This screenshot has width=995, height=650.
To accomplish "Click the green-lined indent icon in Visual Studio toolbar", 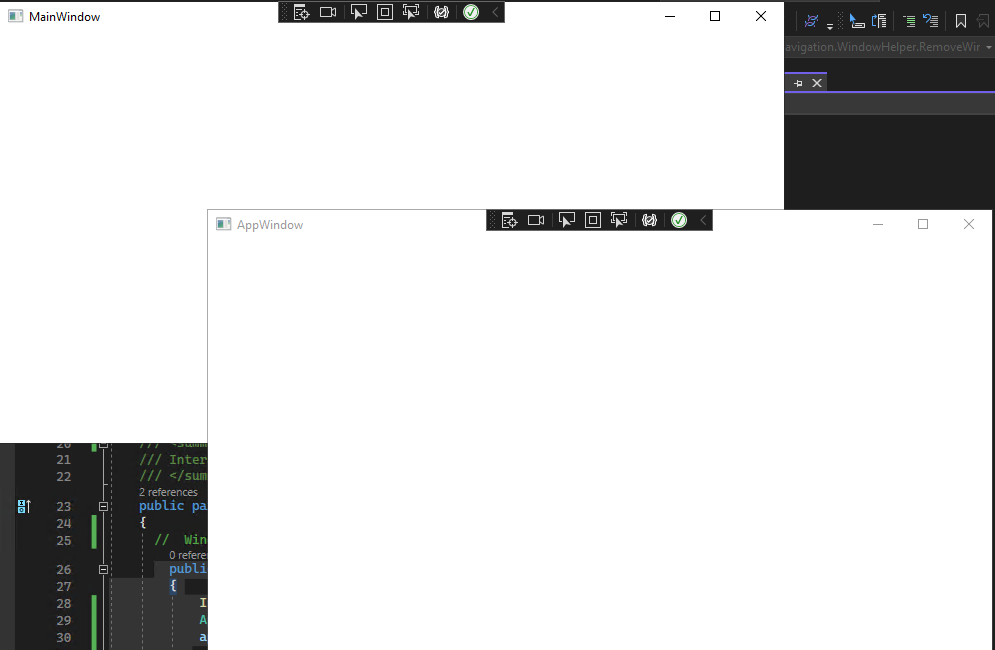I will click(909, 21).
